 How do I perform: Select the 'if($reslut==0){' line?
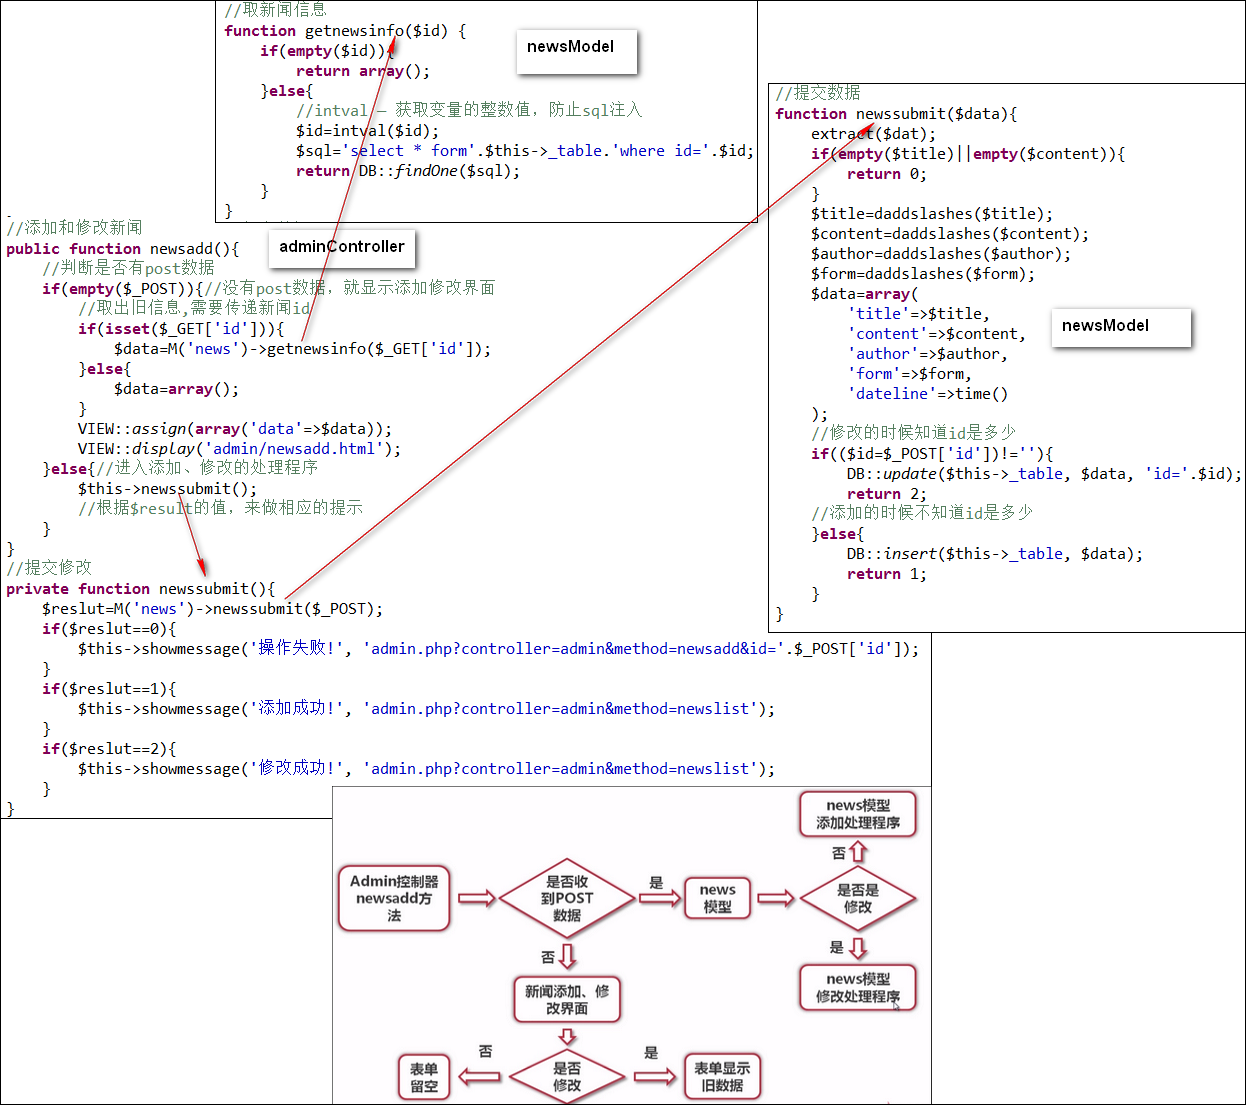coord(109,629)
